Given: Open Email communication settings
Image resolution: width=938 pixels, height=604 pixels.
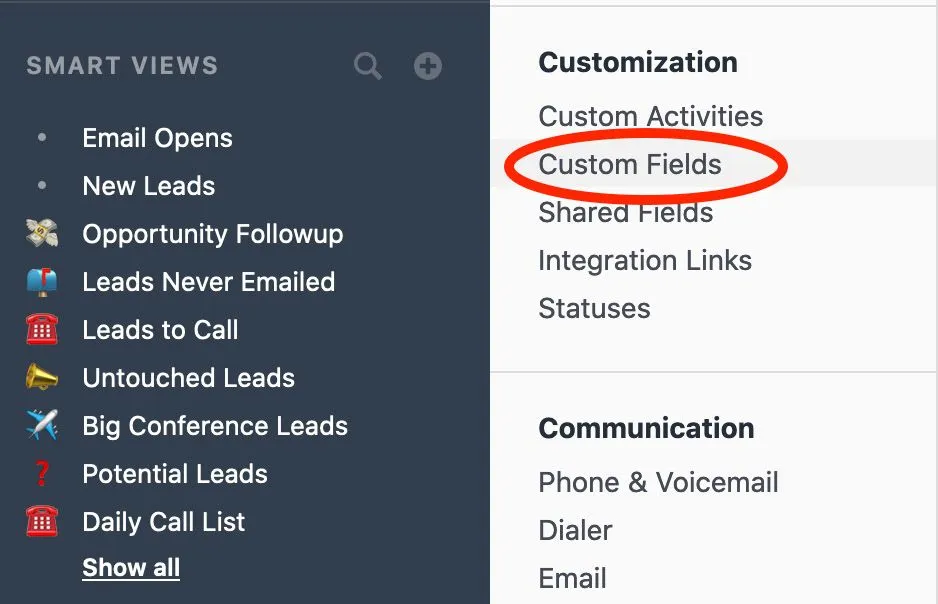Looking at the screenshot, I should (572, 578).
